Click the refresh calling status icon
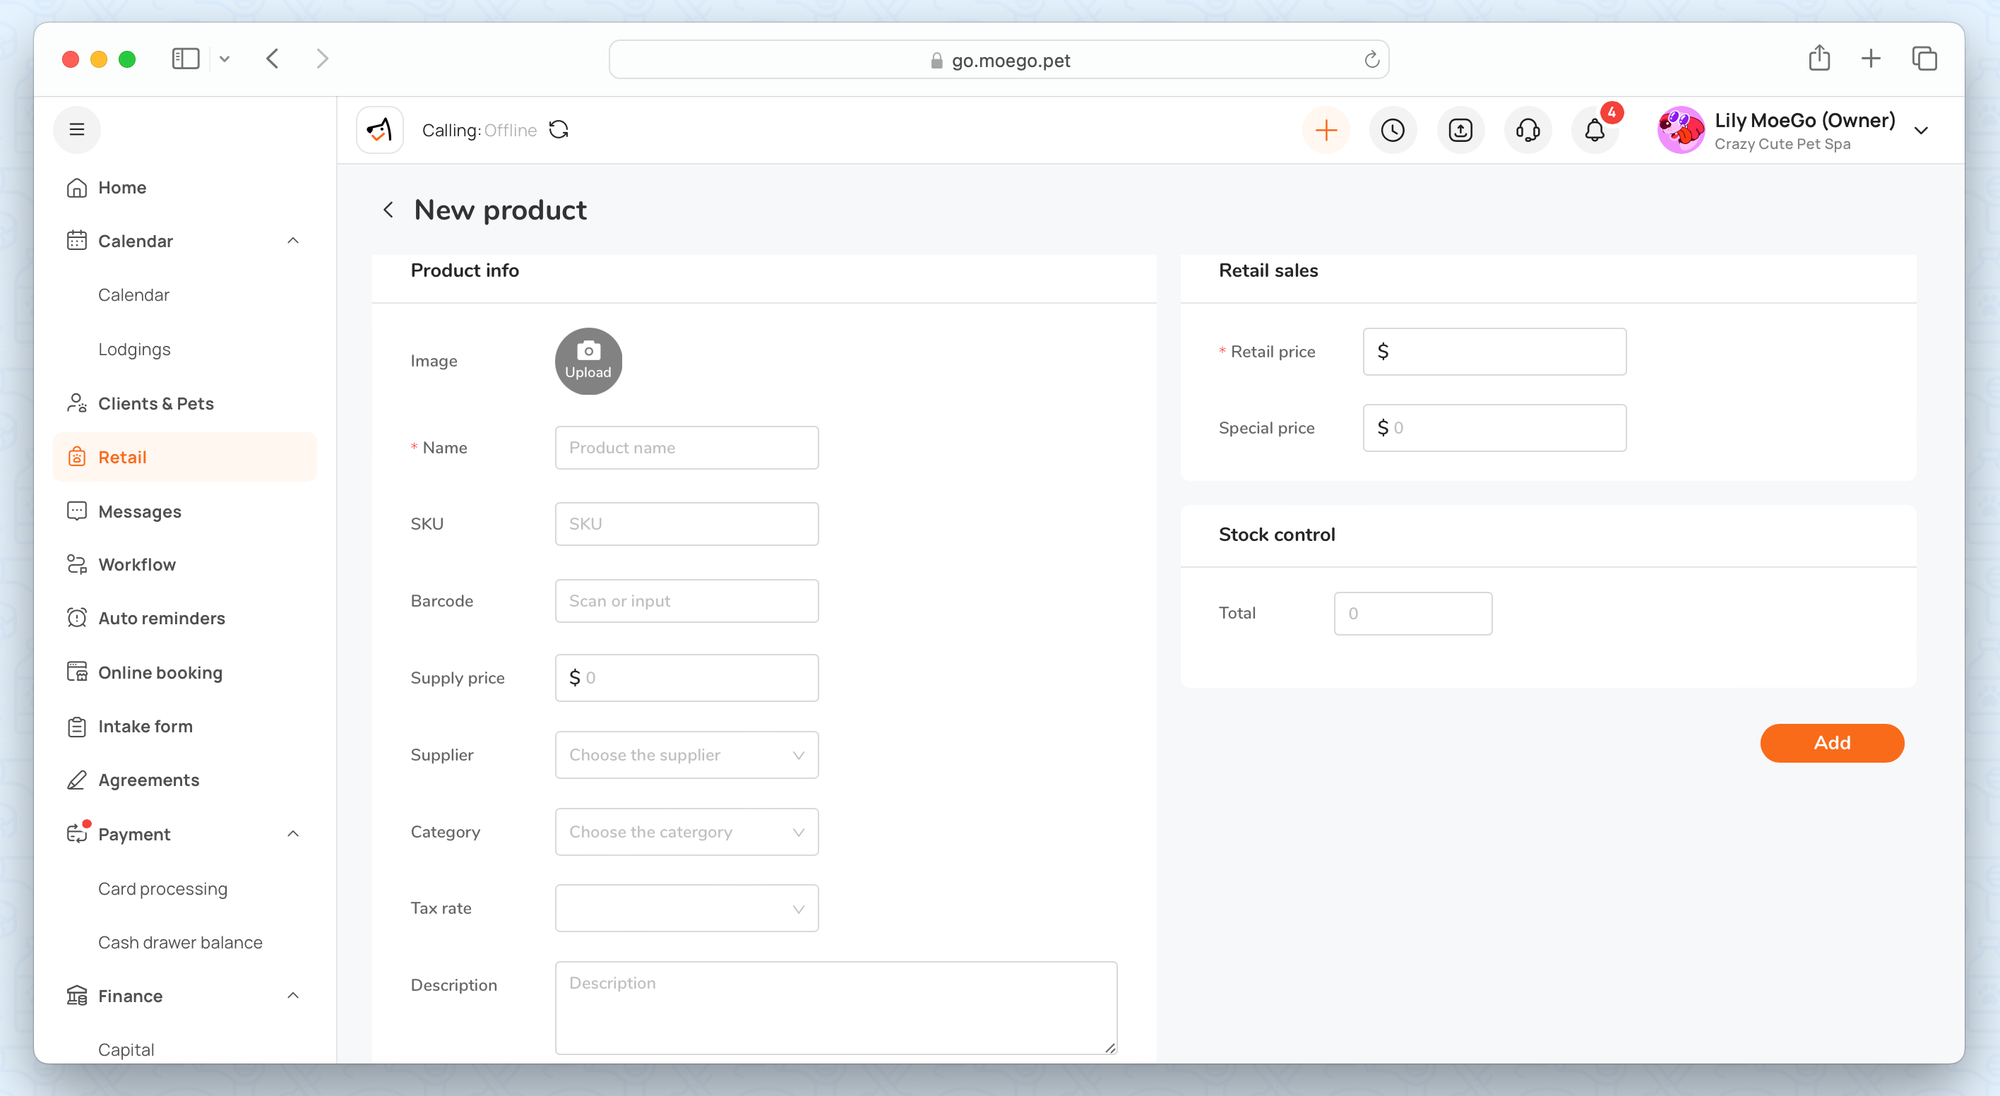Image resolution: width=2000 pixels, height=1096 pixels. coord(559,130)
